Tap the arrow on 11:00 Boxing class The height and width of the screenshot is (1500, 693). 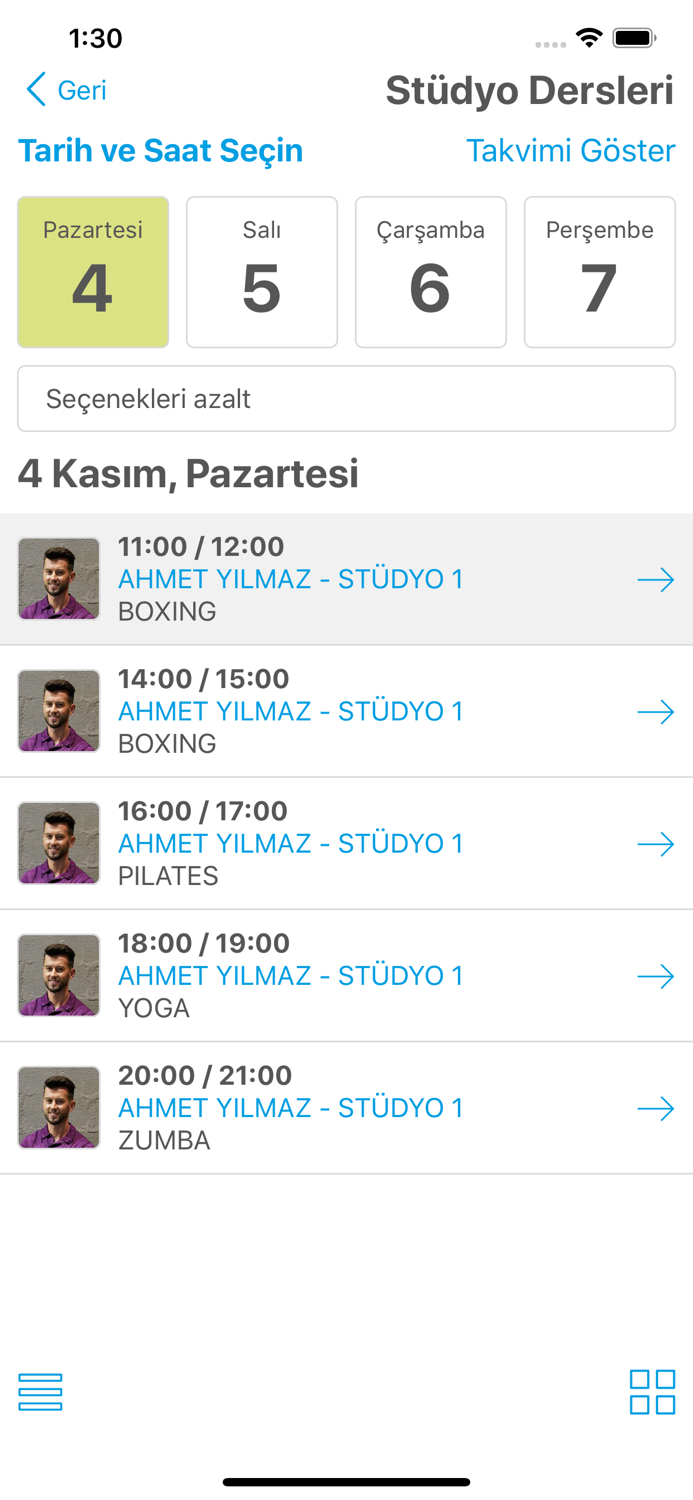656,580
